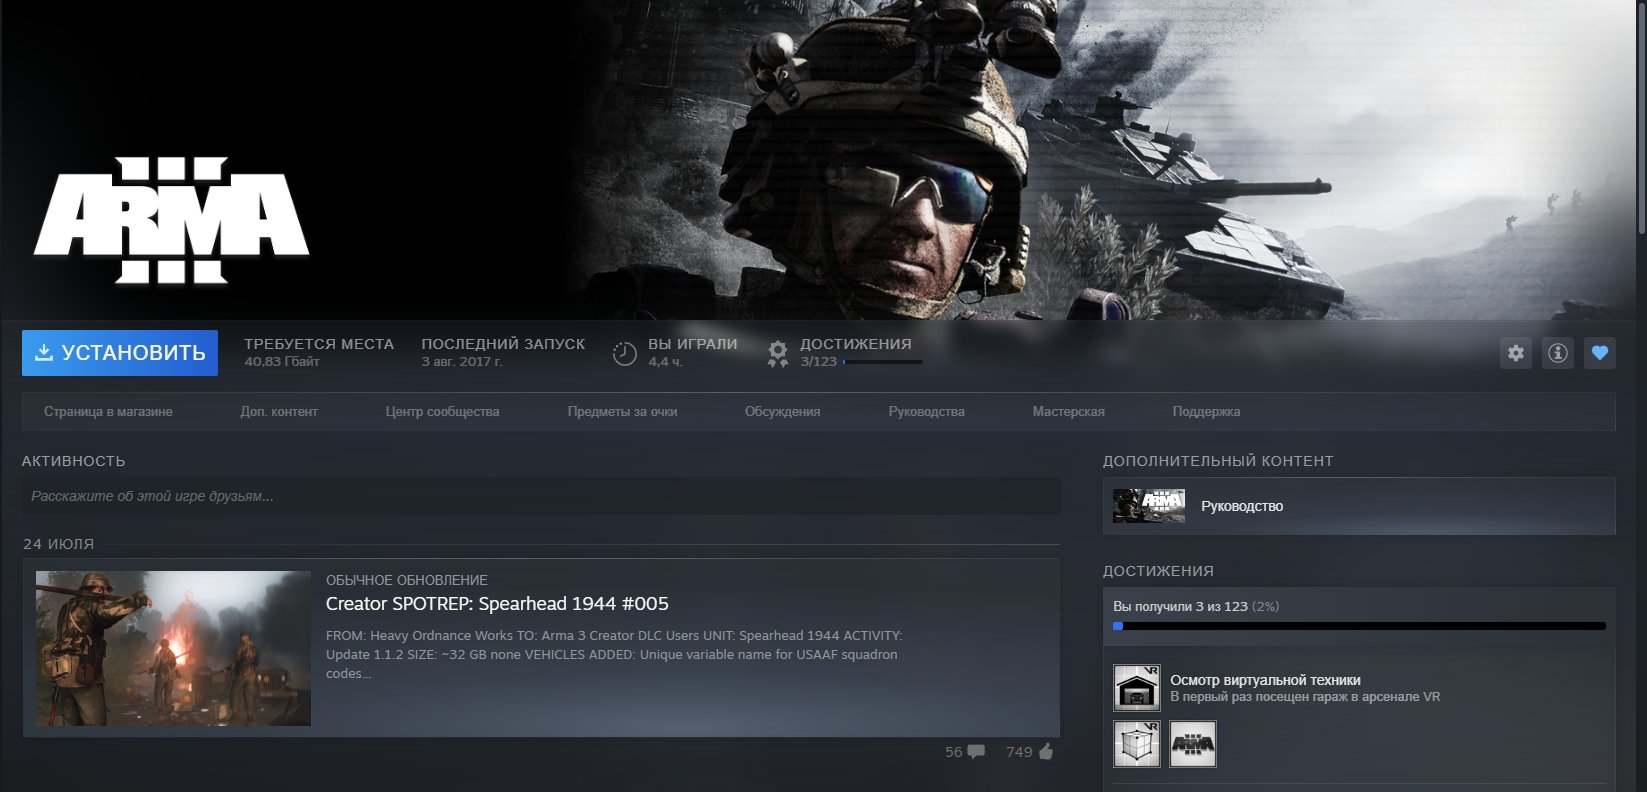This screenshot has width=1647, height=792.
Task: Open the game info icon
Action: [1558, 353]
